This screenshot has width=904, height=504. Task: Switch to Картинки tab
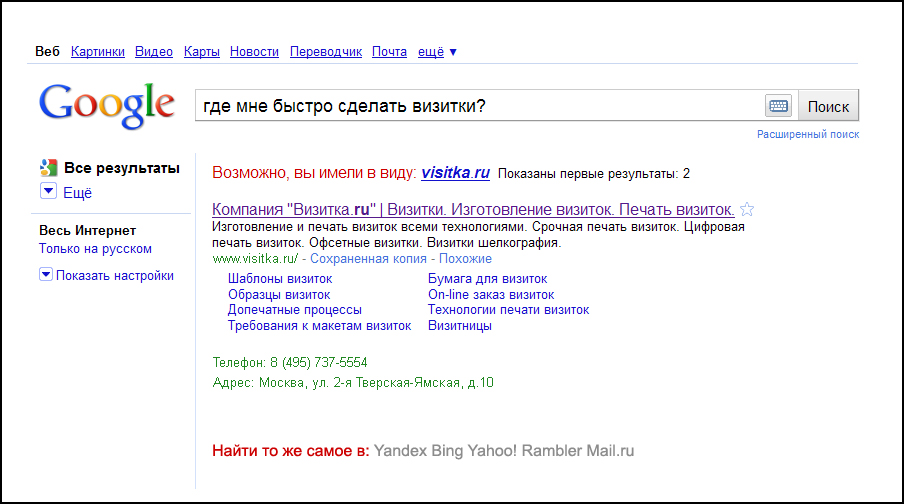coord(97,52)
